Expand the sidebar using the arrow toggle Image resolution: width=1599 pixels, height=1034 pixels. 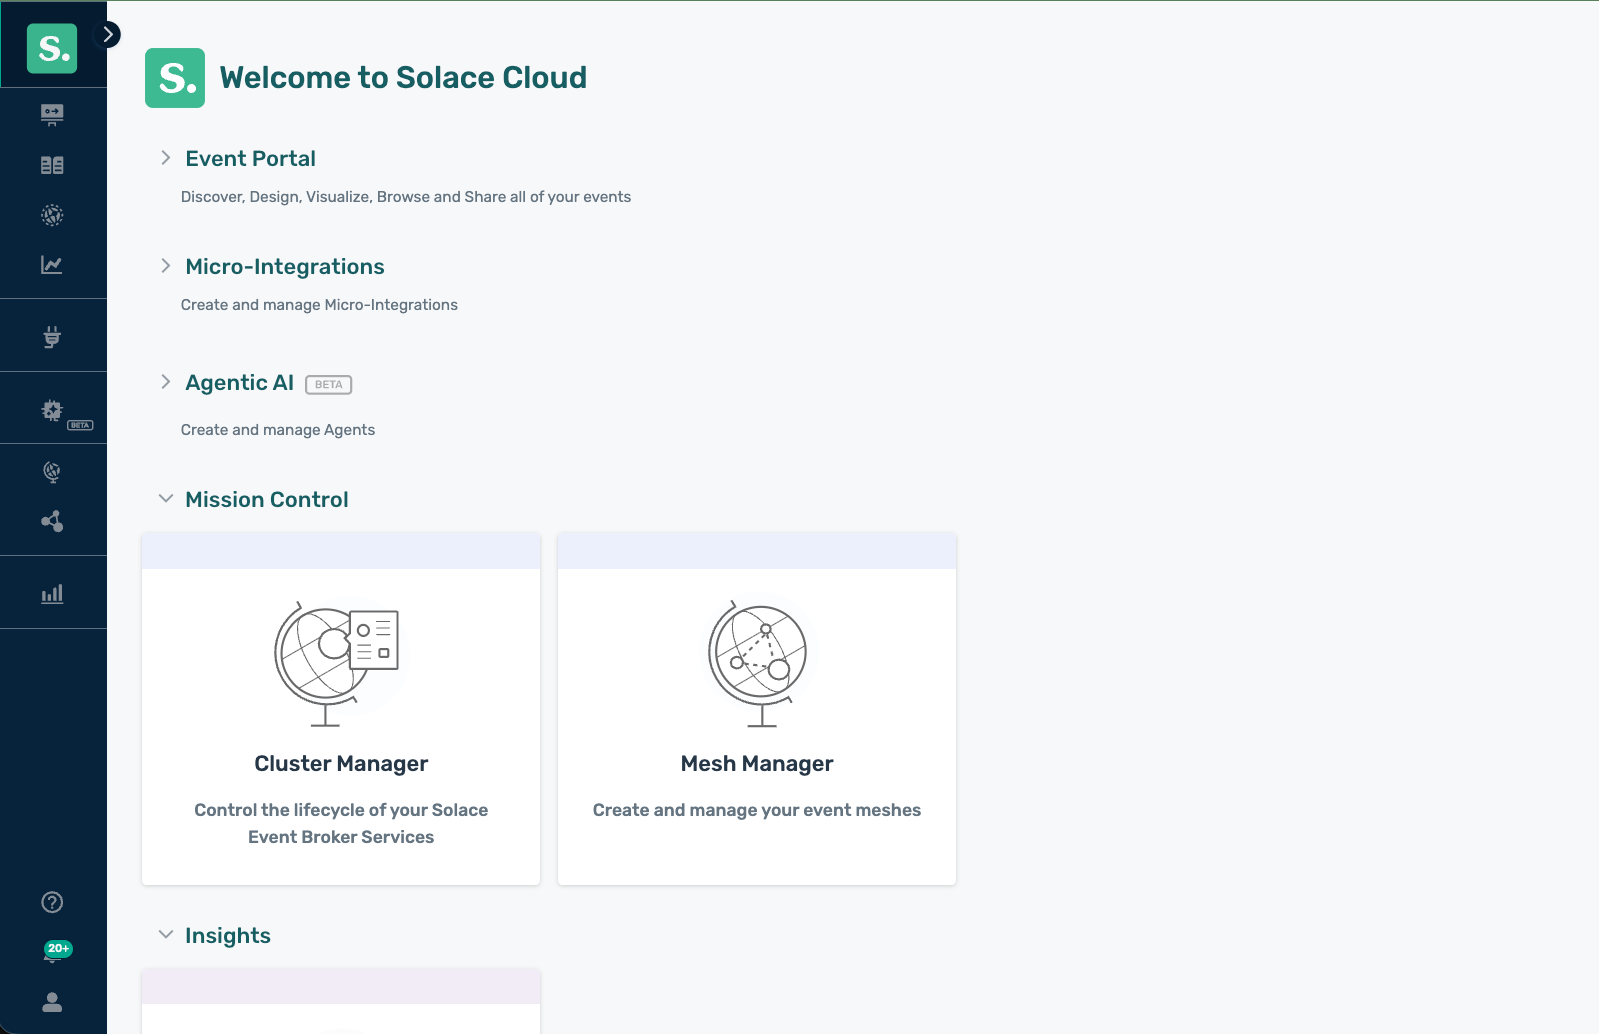click(107, 35)
